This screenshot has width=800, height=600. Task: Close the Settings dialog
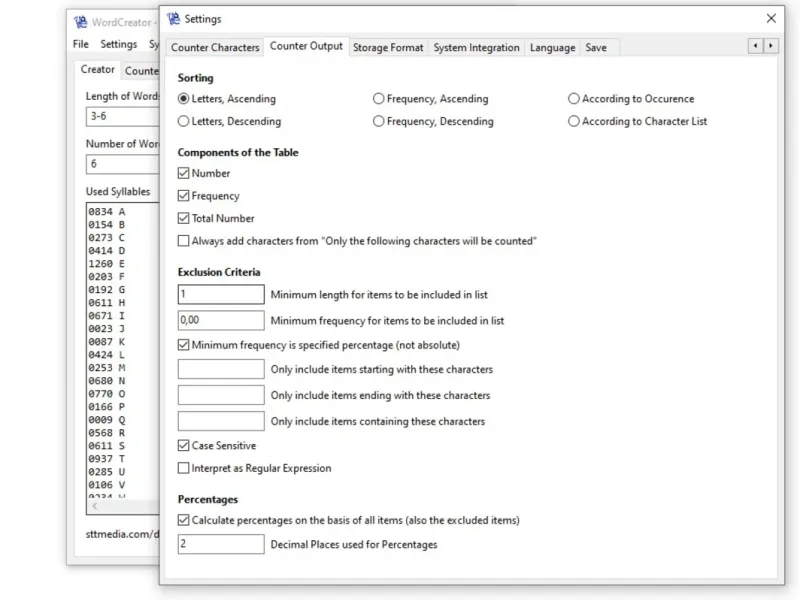tap(771, 18)
